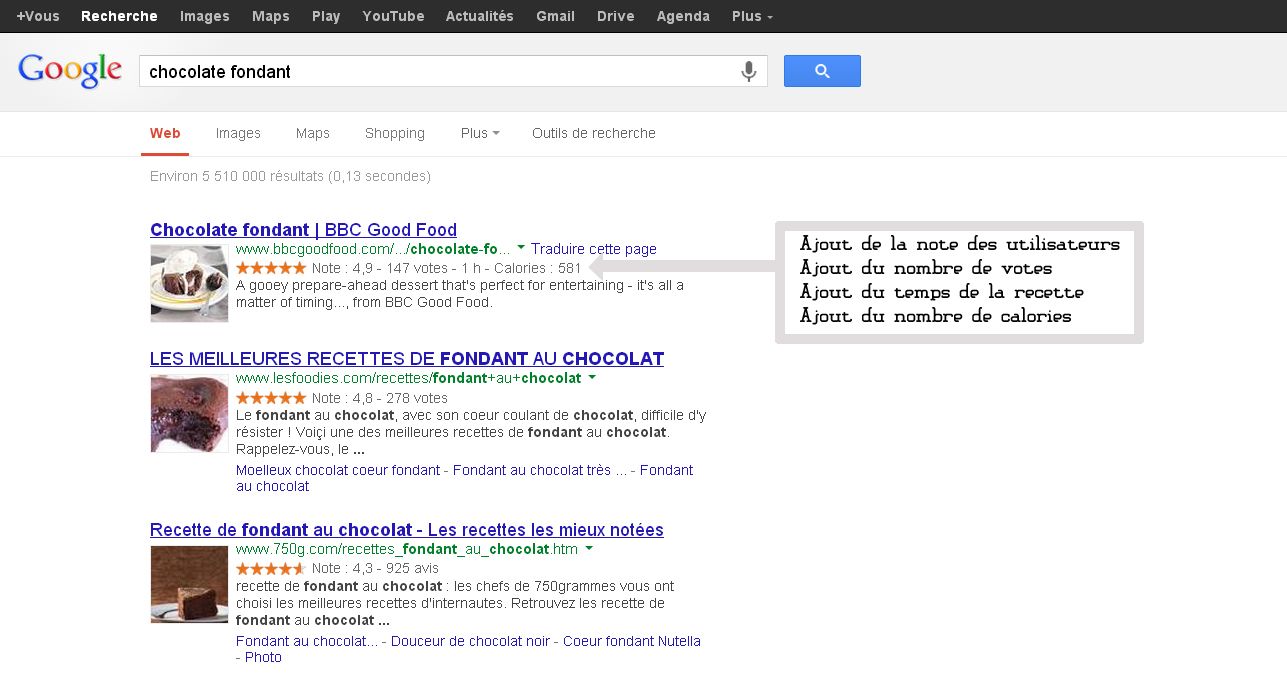Open the lesfoodies.com URL dropdown arrow
1287x682 pixels.
[592, 378]
